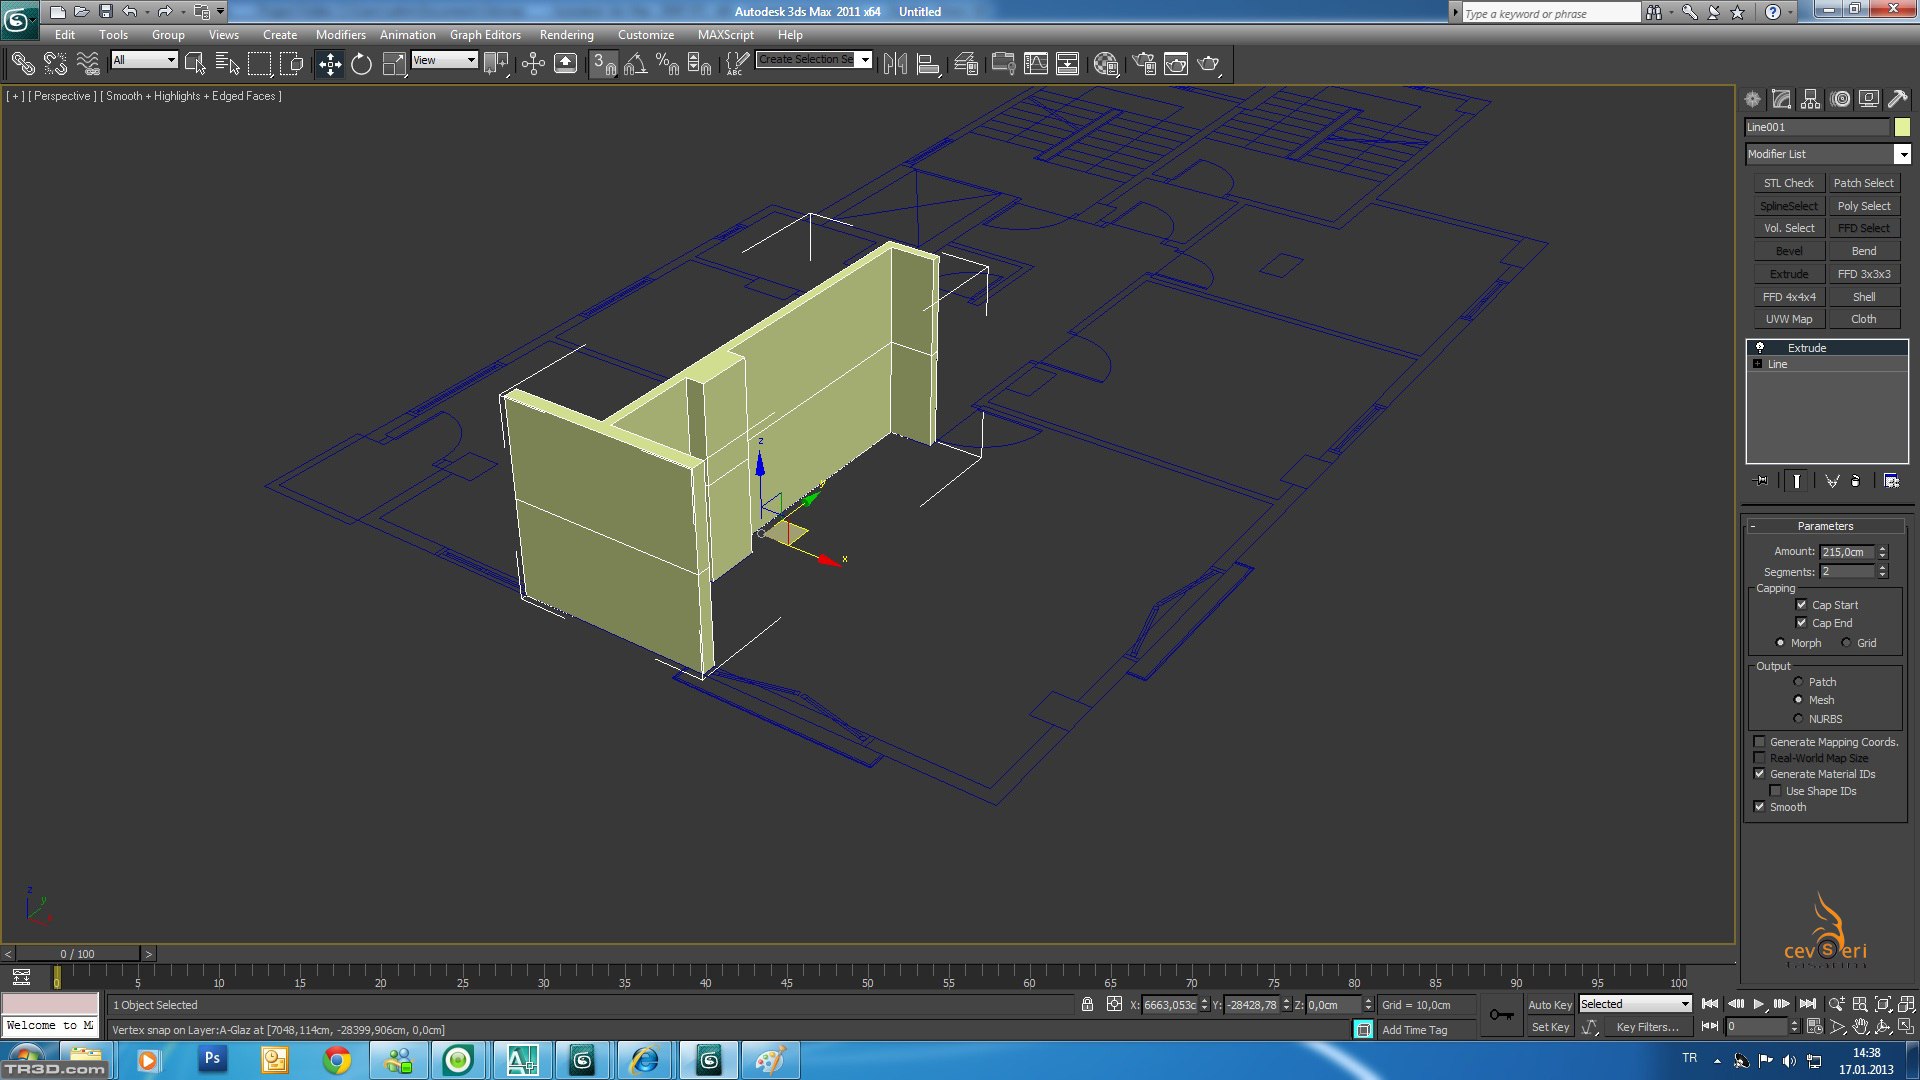Open the Modifiers menu

[x=340, y=35]
